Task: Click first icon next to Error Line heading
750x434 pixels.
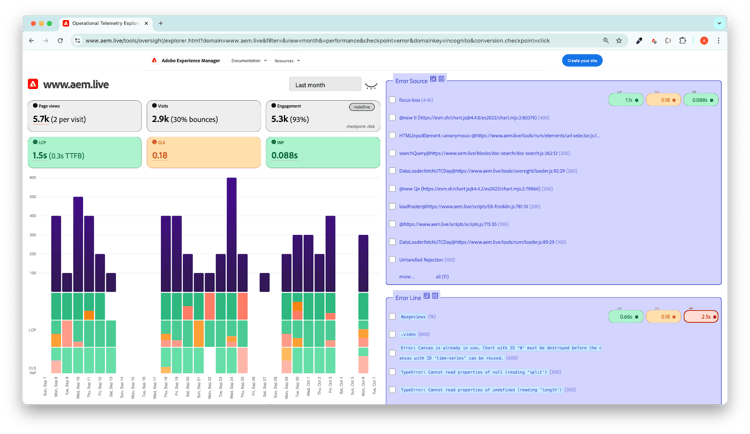Action: 426,296
